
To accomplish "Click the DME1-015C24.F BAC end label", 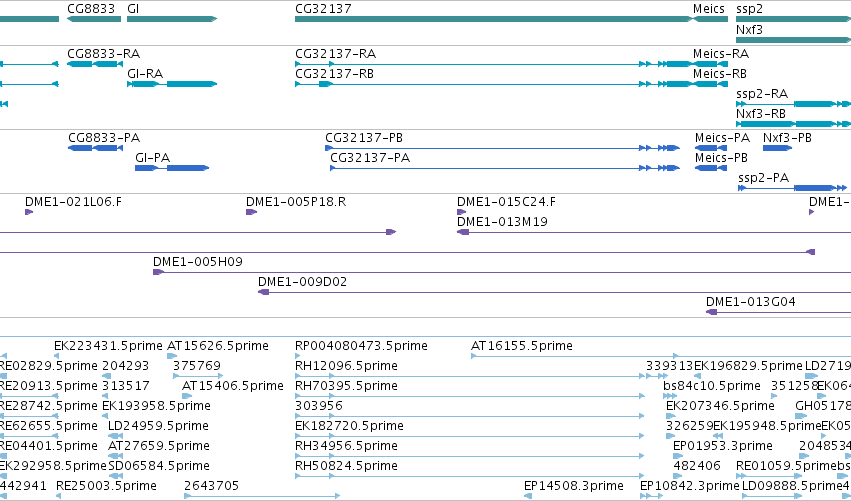I will (x=506, y=202).
